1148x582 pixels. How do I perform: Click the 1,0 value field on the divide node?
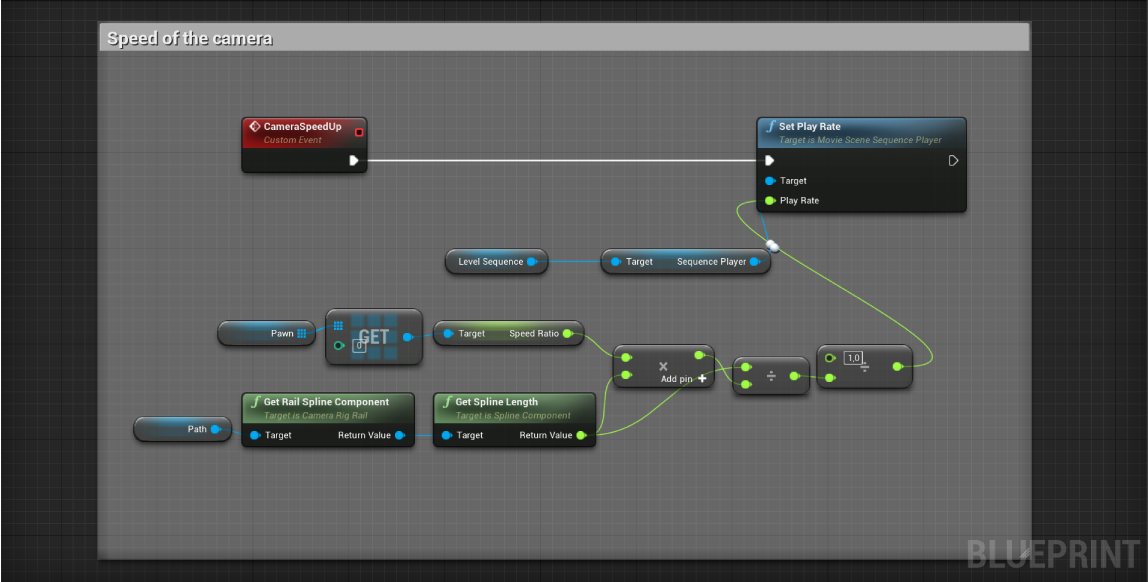tap(853, 358)
